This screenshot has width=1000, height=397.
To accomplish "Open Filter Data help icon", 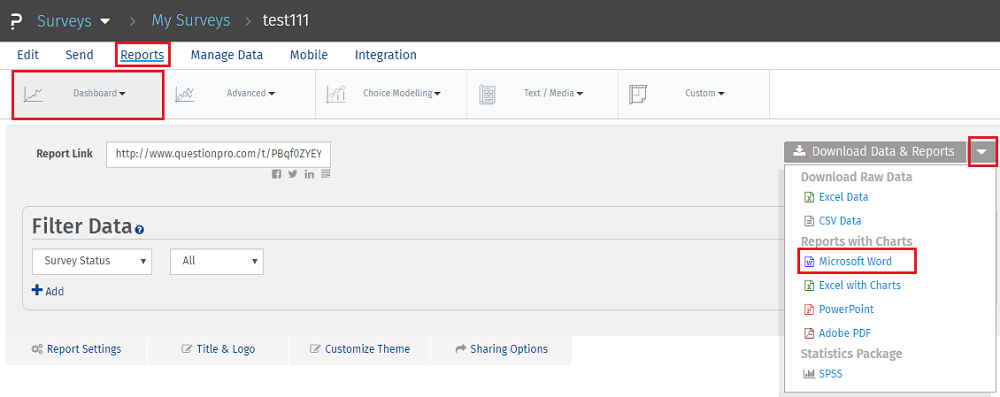I will point(140,229).
